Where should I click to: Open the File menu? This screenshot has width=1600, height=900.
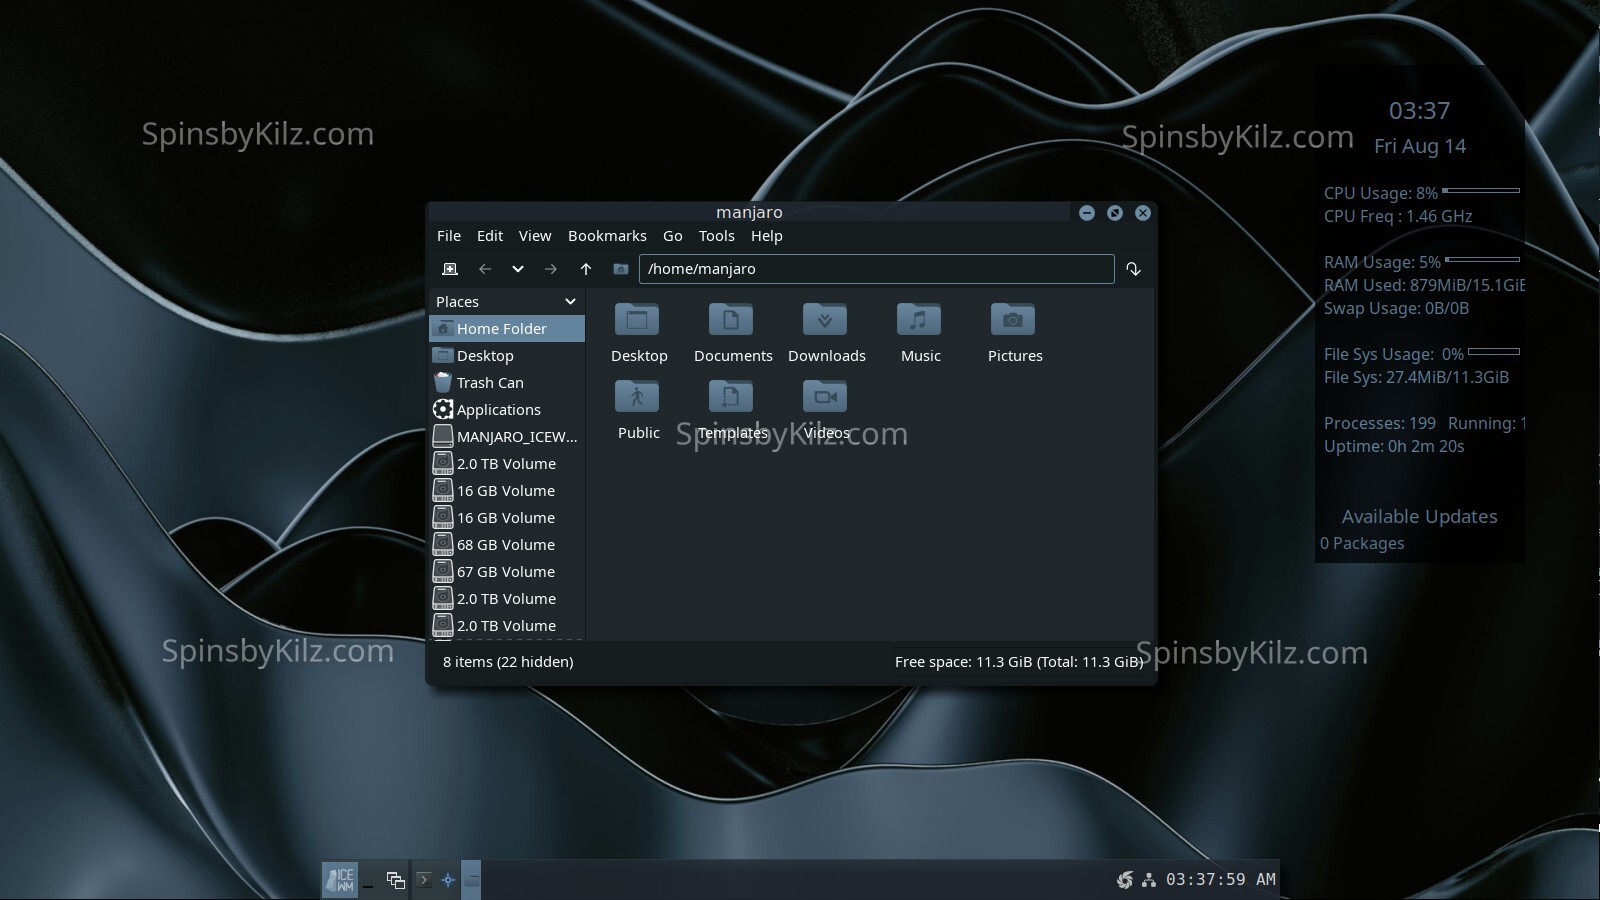tap(449, 236)
